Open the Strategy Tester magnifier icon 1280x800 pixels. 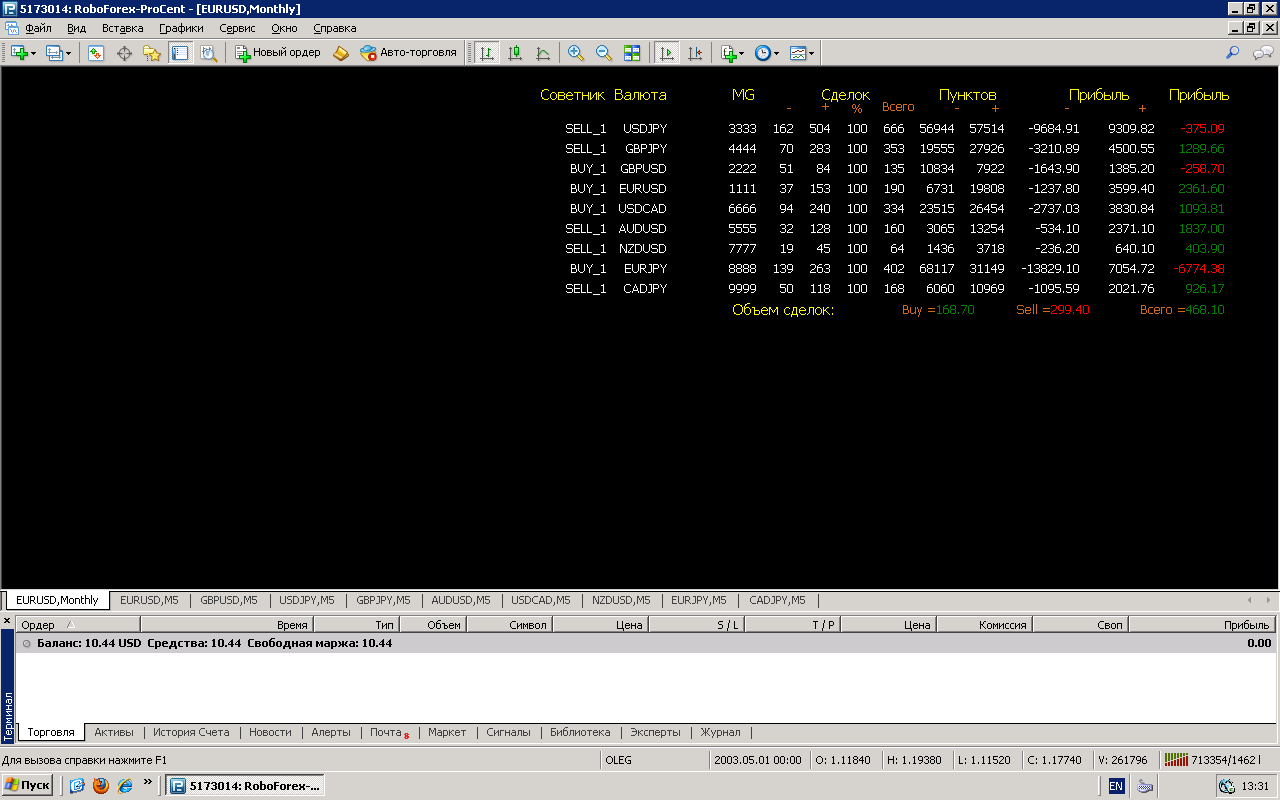208,53
